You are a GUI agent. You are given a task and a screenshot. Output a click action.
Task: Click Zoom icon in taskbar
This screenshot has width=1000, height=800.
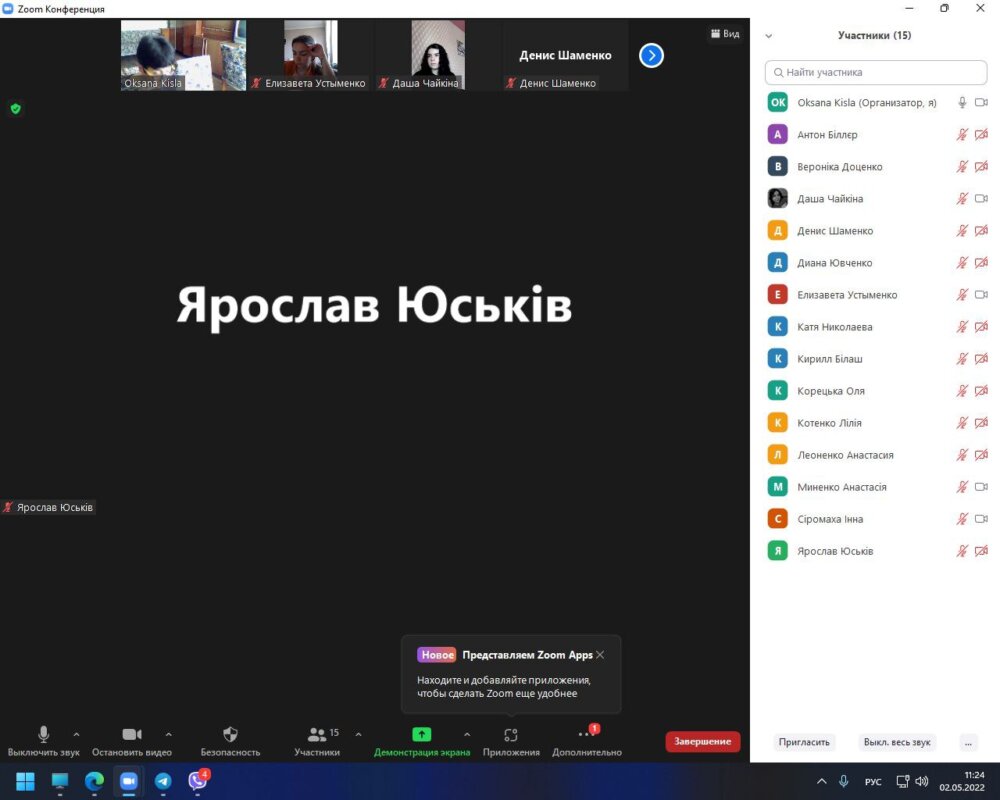[129, 781]
